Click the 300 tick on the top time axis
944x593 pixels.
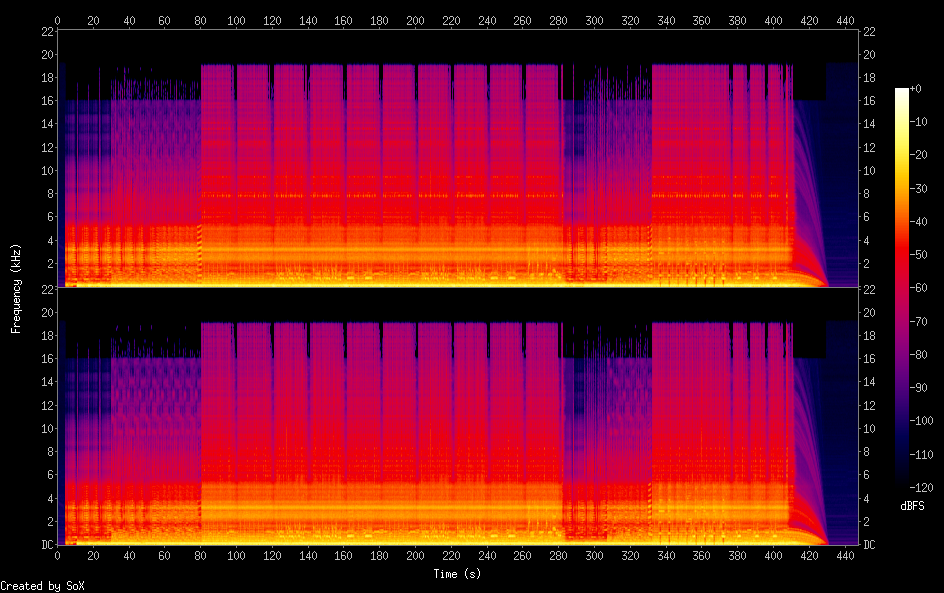click(595, 19)
